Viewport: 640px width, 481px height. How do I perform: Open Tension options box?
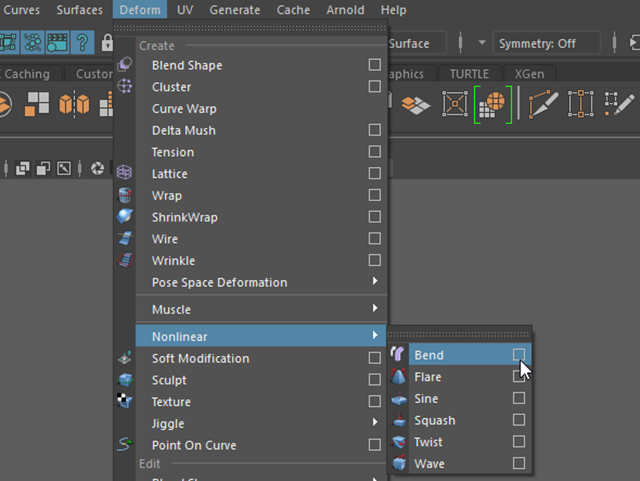pos(374,151)
